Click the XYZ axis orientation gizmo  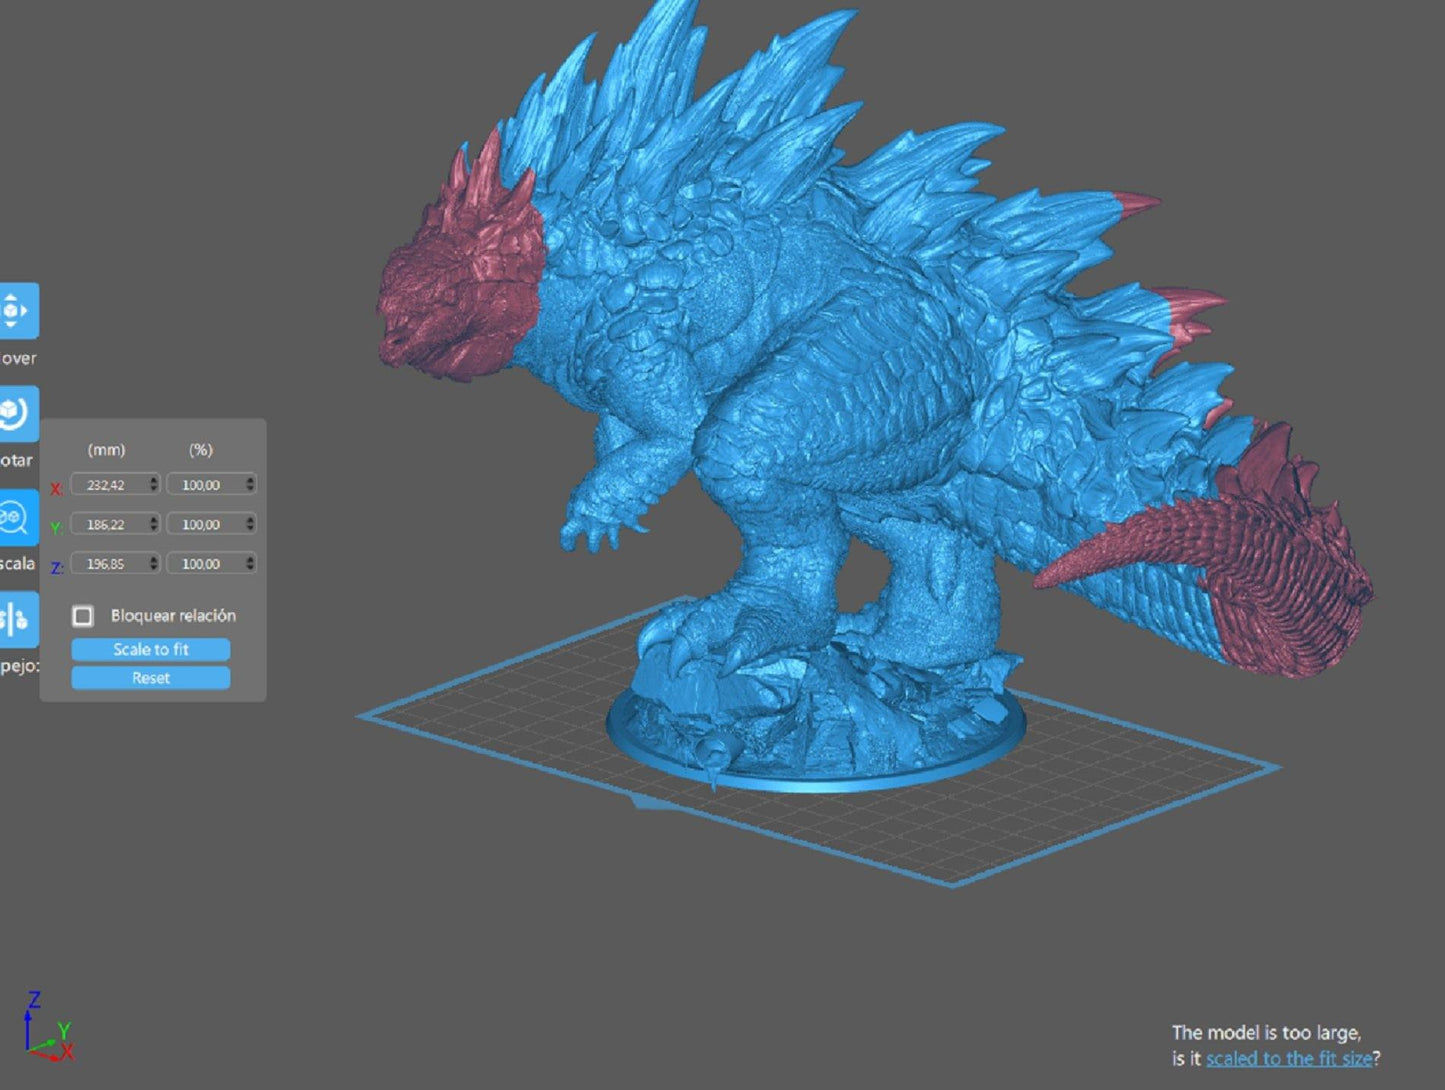pos(47,1028)
